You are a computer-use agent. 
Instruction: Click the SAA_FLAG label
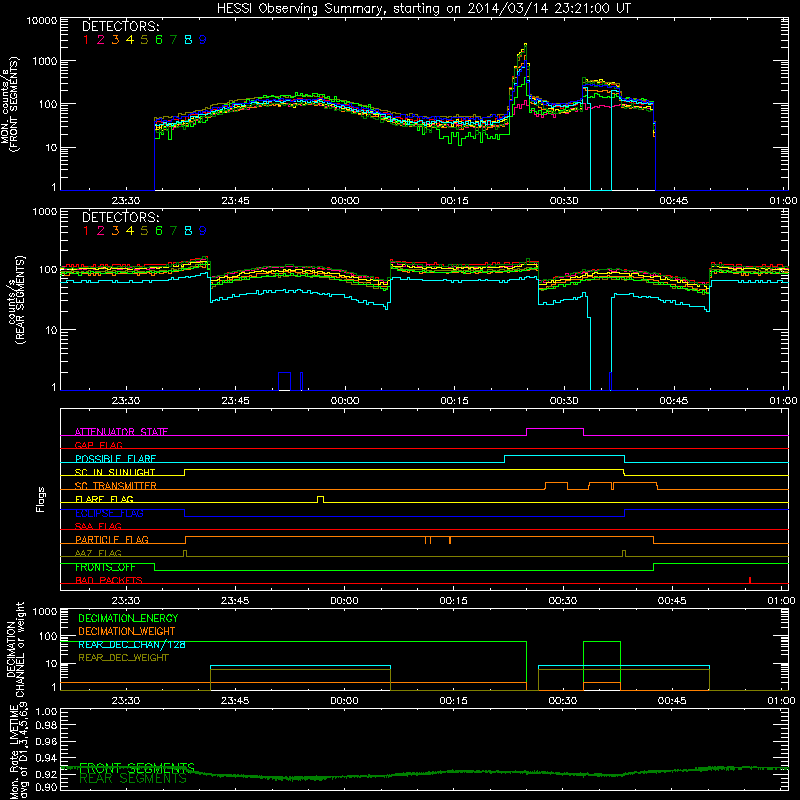[98, 526]
